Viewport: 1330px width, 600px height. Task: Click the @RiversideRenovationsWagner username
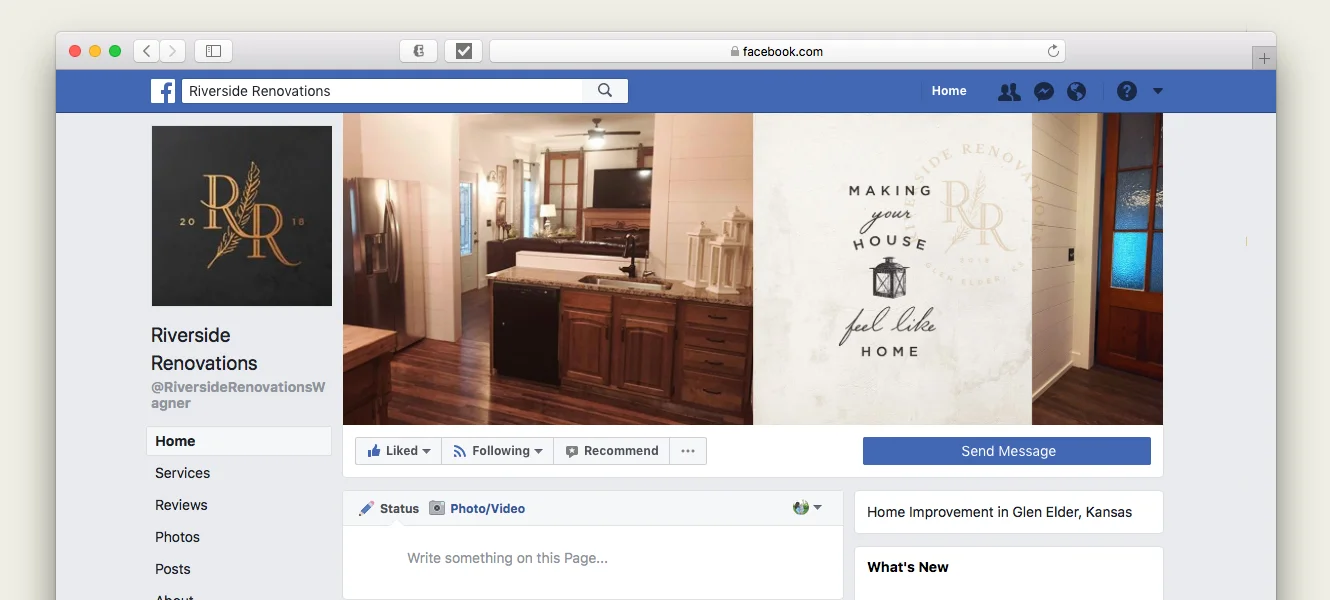tap(238, 395)
